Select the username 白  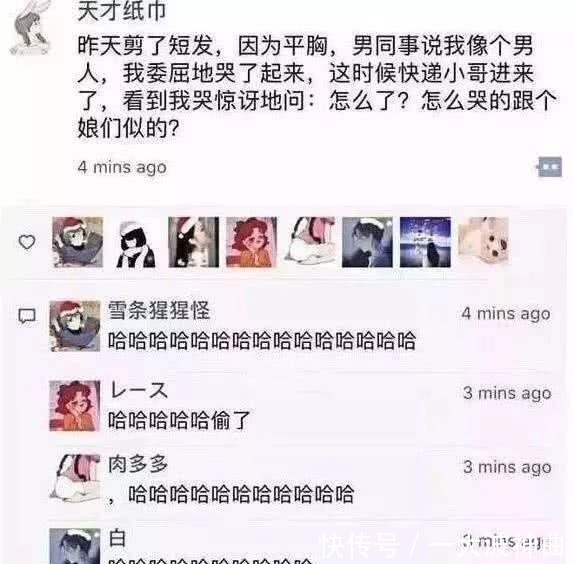117,538
